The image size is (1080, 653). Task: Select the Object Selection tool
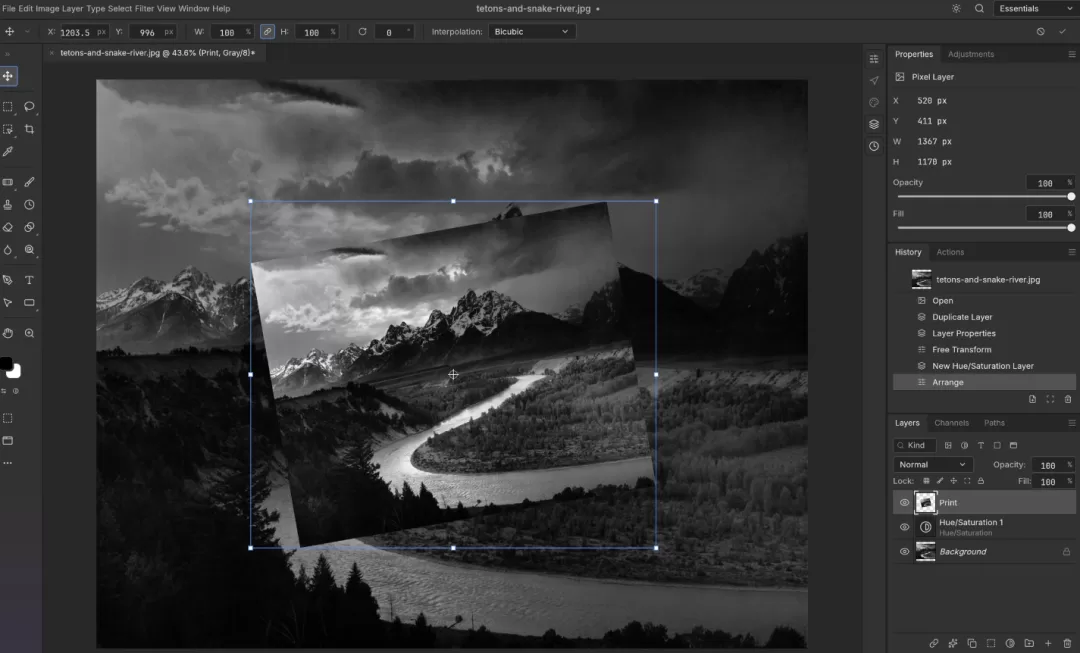(8, 129)
